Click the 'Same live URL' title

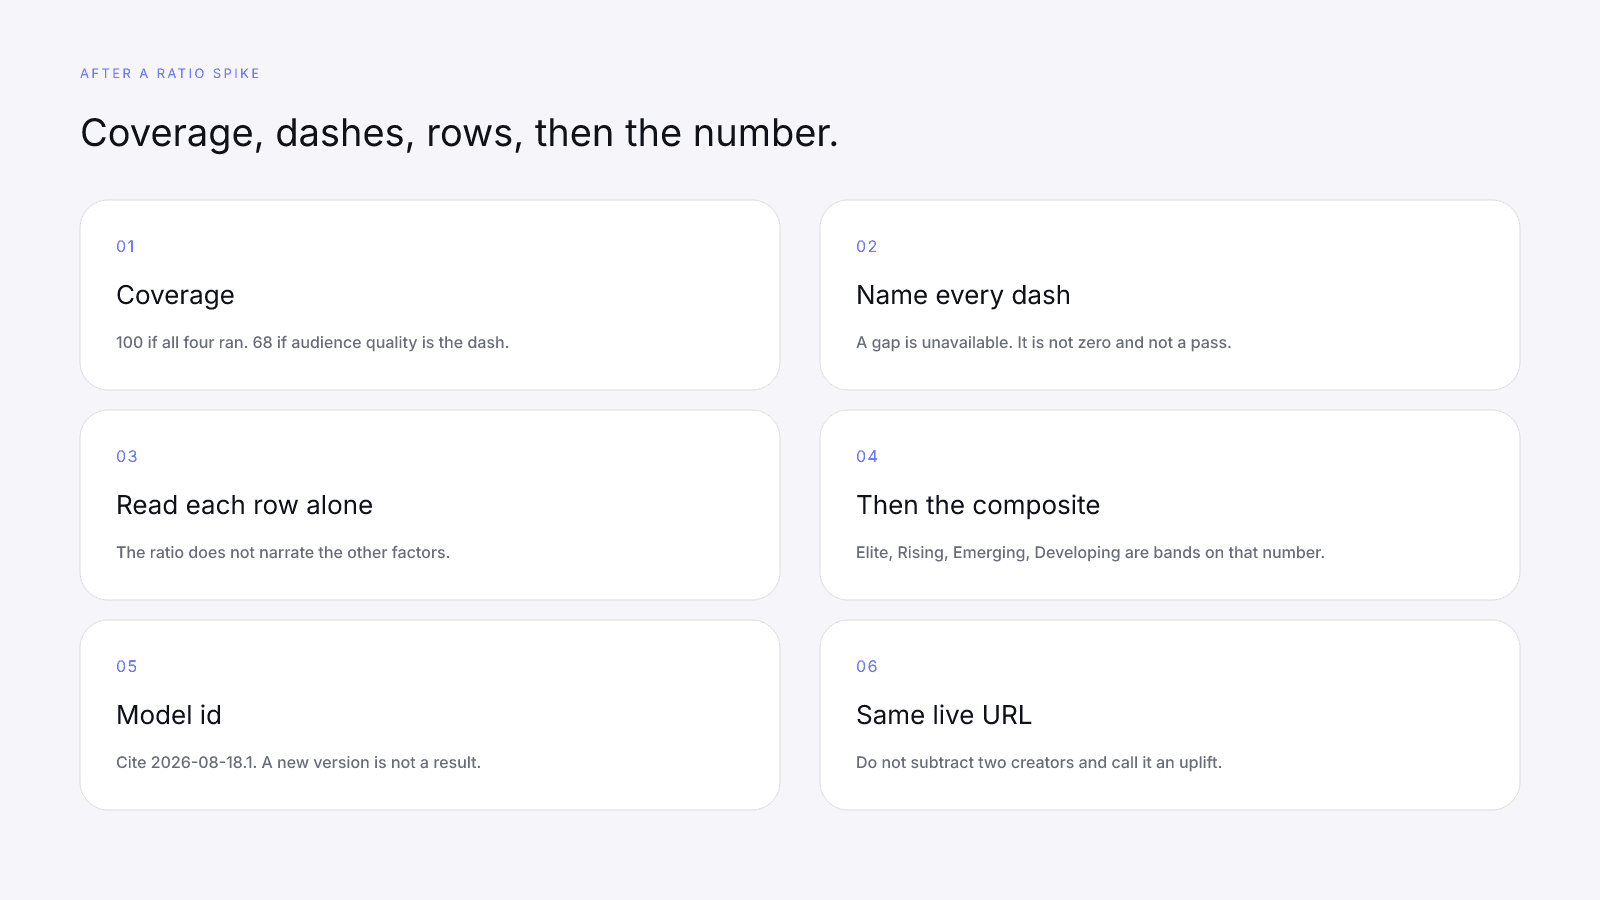pos(944,715)
